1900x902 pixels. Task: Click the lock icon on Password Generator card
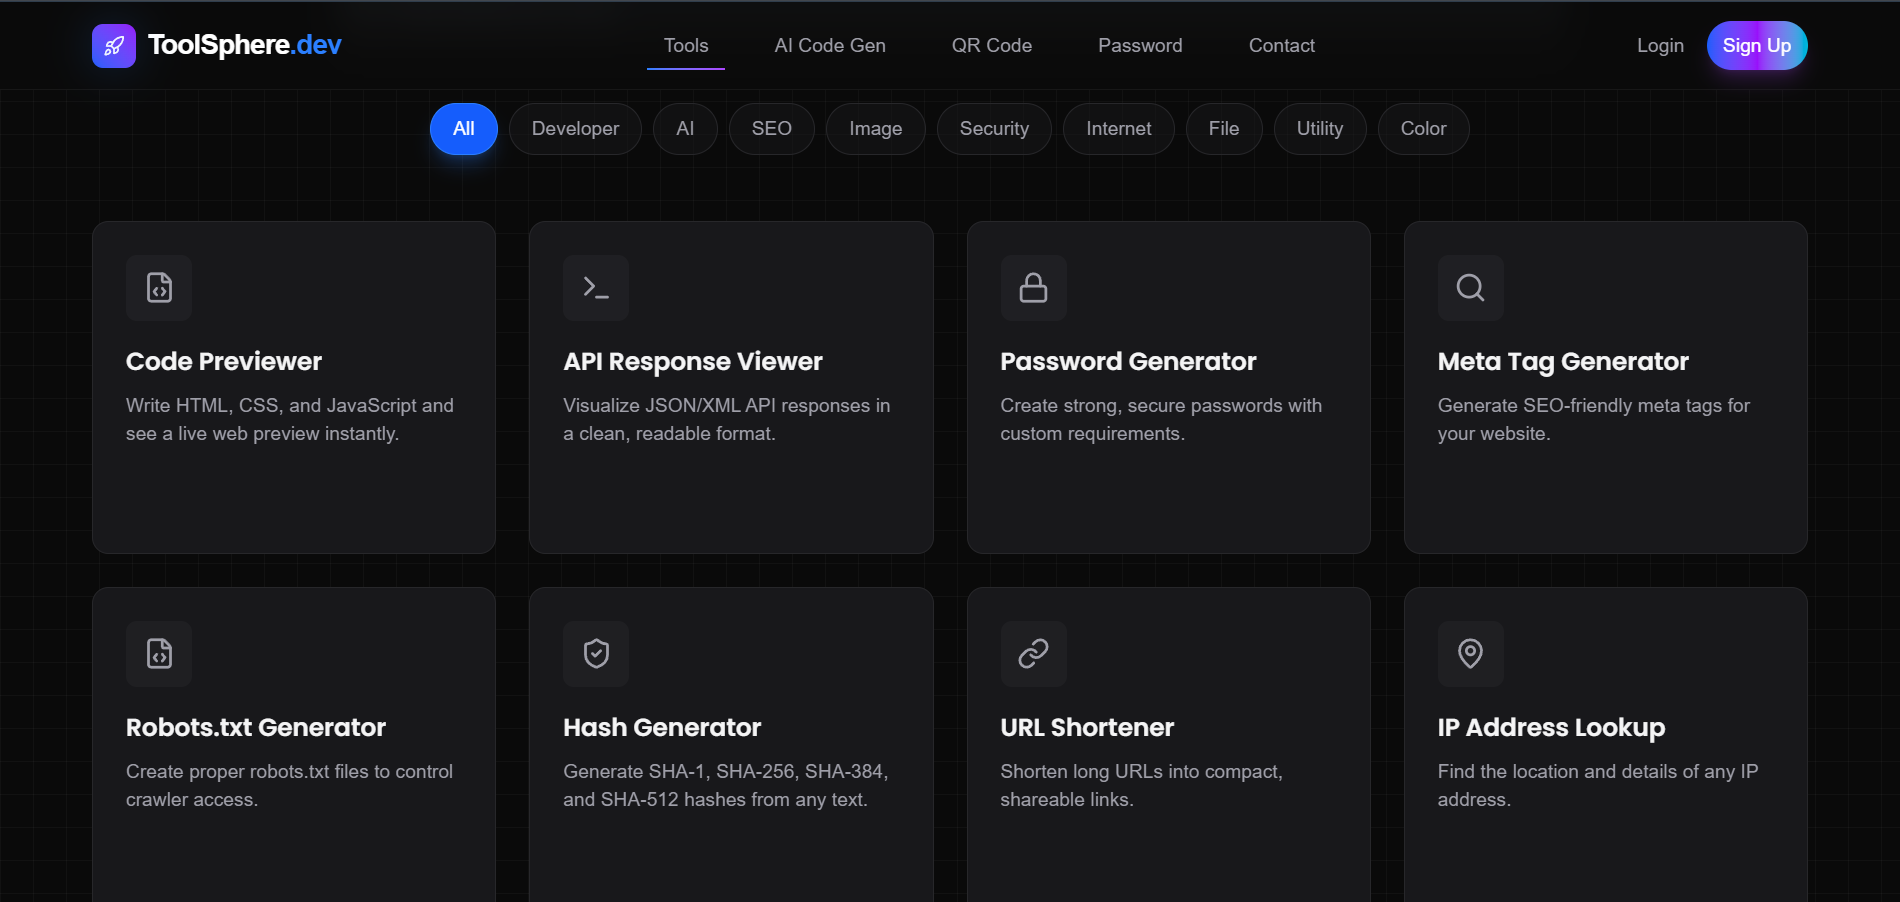[1033, 288]
